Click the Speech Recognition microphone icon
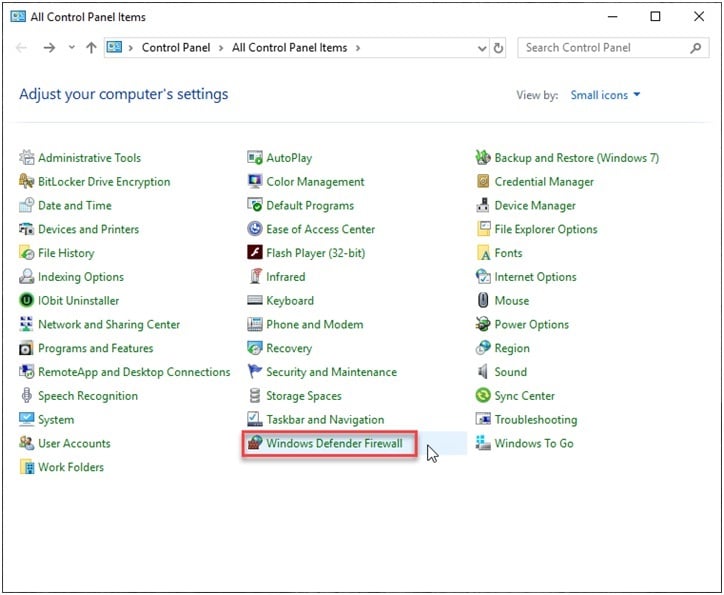The height and width of the screenshot is (595, 724). (x=26, y=396)
